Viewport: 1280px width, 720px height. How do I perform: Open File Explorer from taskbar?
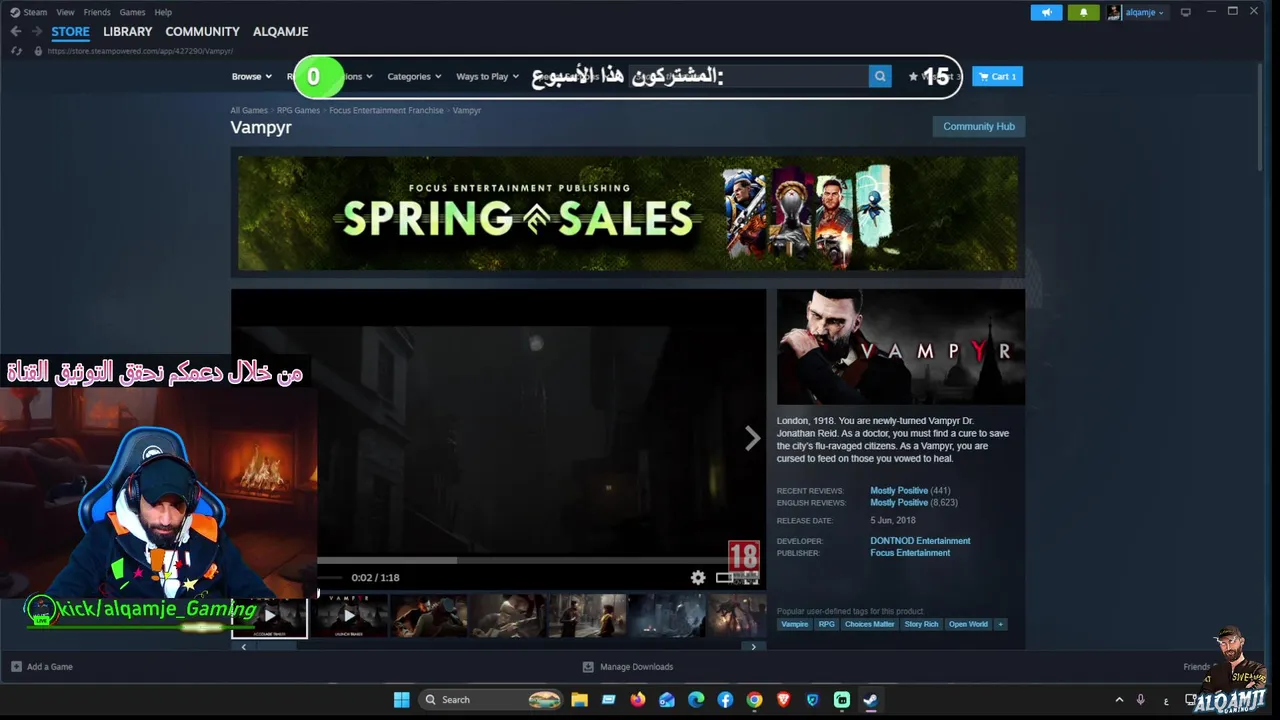point(579,700)
